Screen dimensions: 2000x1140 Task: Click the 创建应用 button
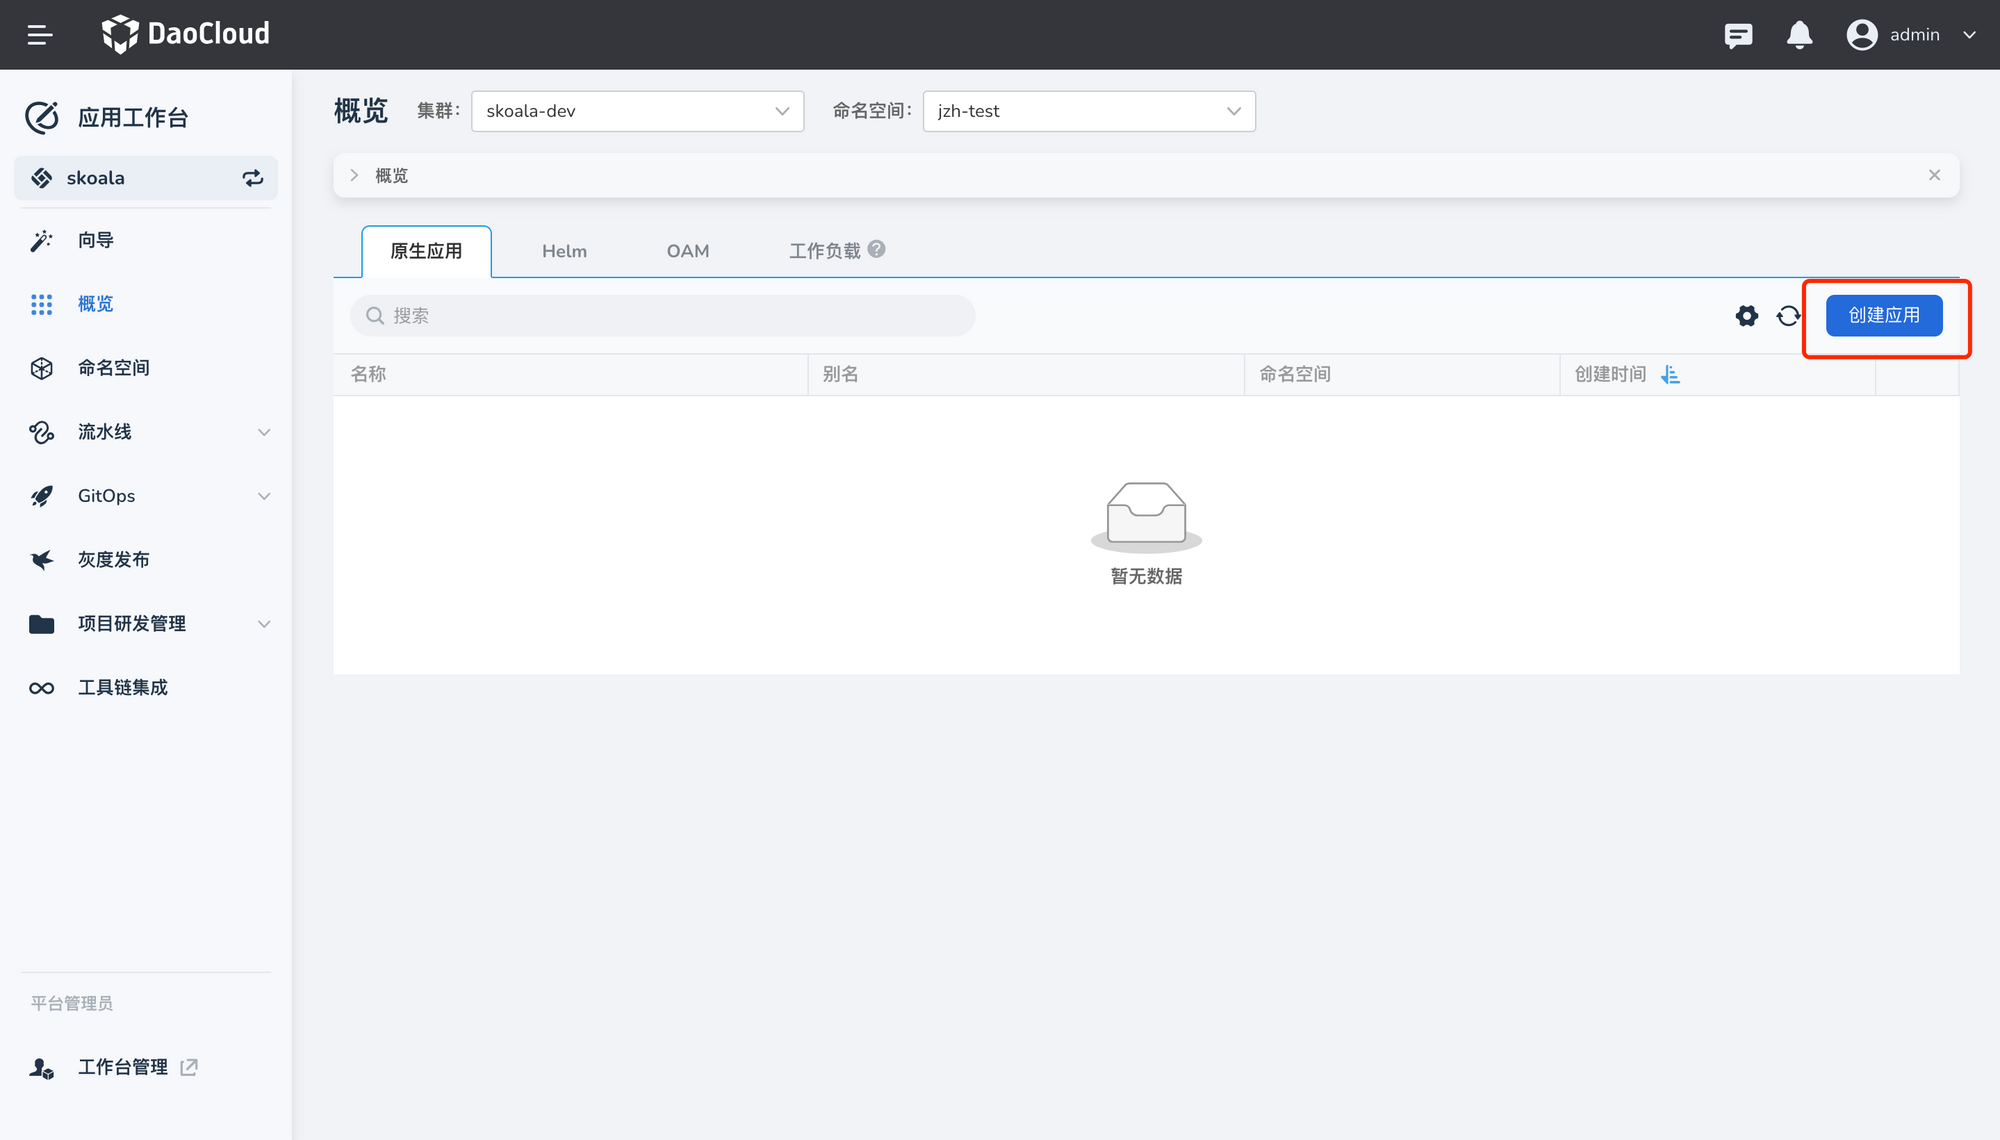click(1884, 316)
